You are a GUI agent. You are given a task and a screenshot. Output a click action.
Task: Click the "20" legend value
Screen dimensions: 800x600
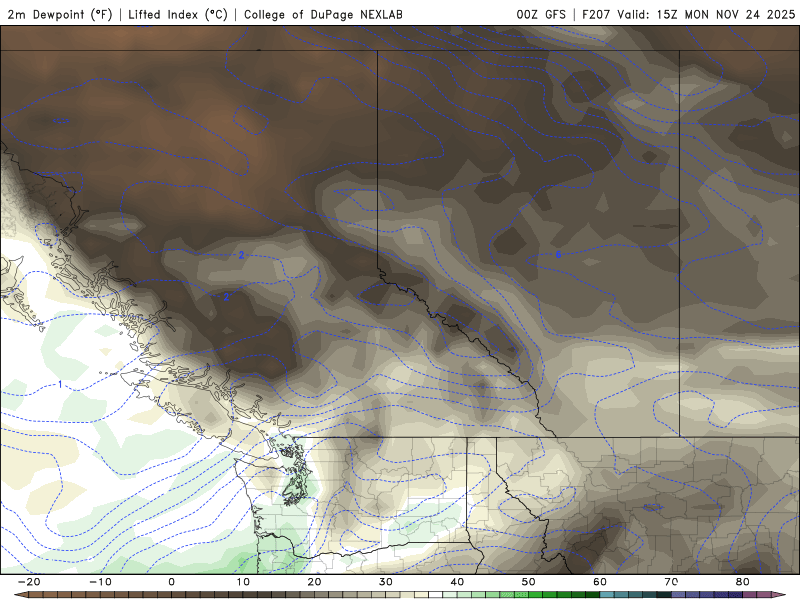click(x=314, y=582)
